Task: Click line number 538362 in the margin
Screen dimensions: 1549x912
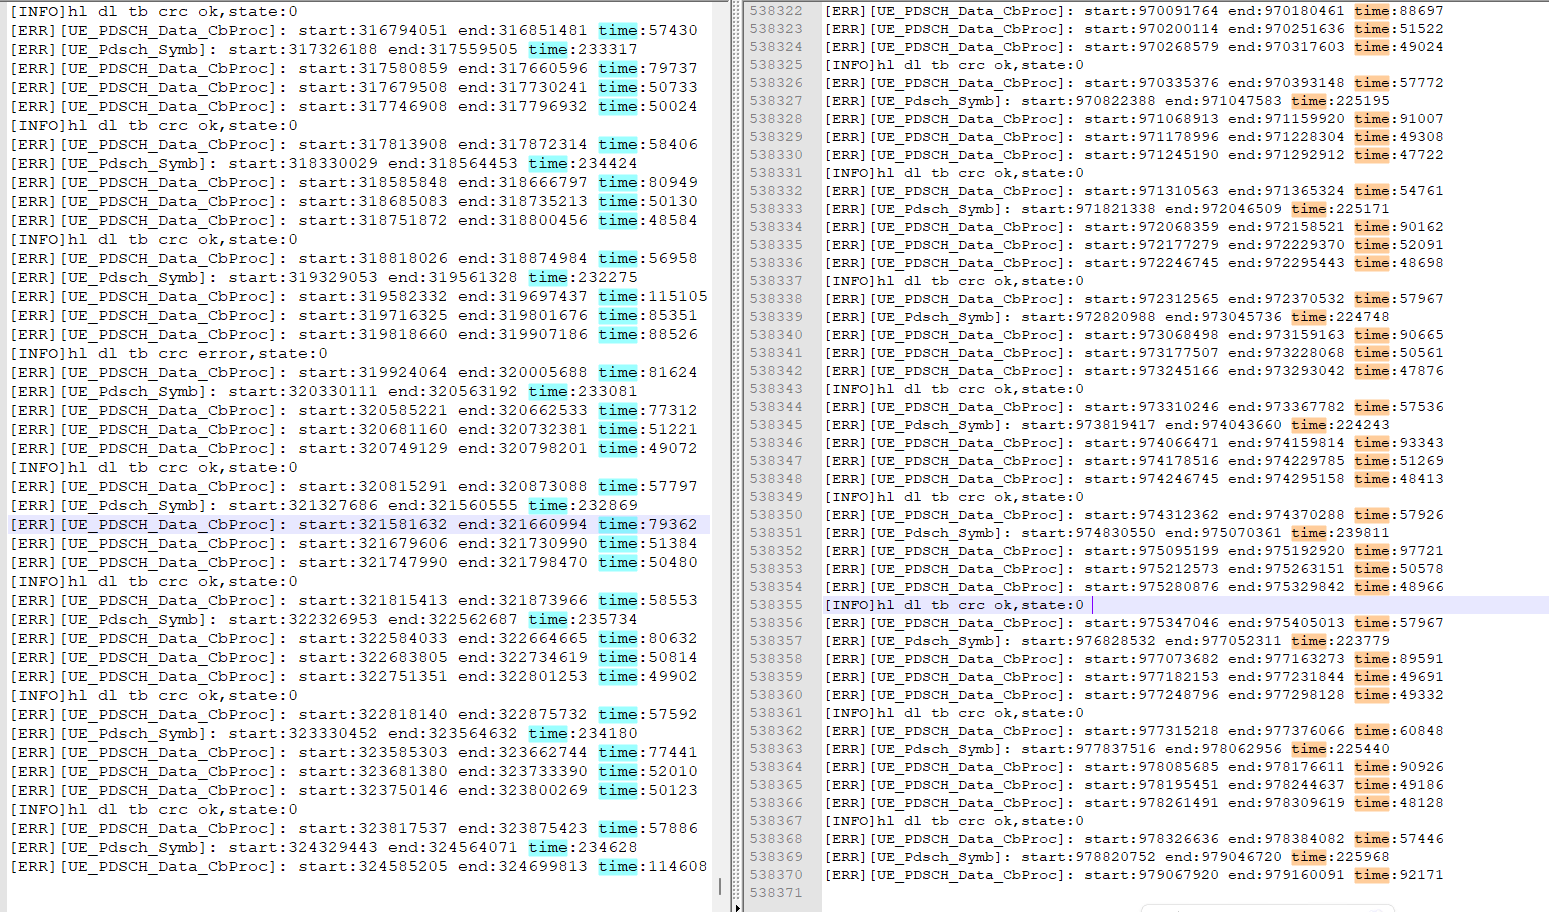Action: [776, 731]
